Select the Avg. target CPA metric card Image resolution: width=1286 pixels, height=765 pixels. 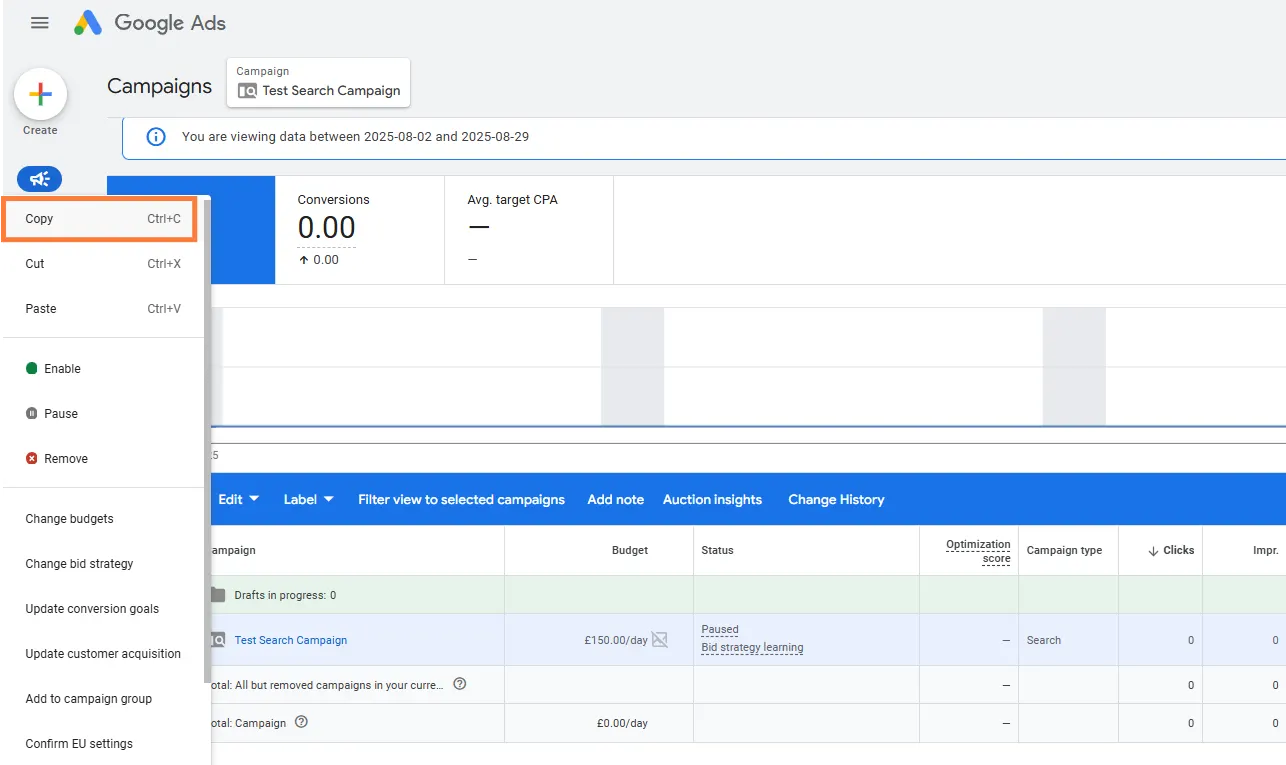pos(528,230)
